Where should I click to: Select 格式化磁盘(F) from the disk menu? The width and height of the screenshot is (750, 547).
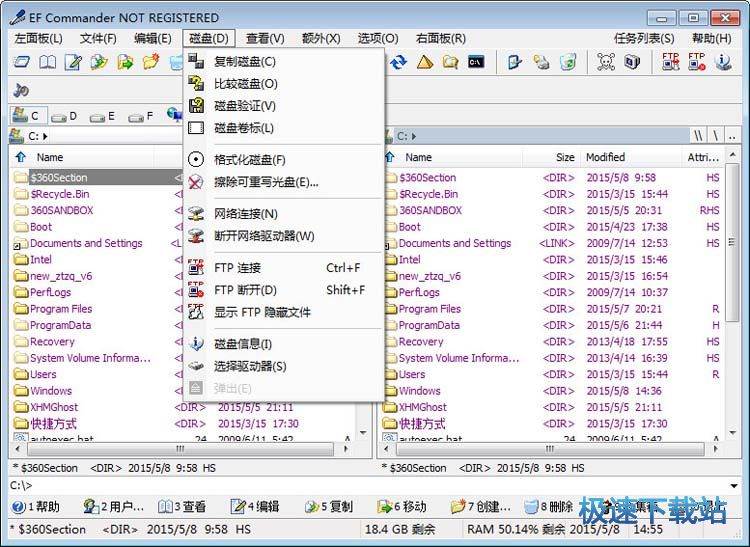click(x=249, y=160)
